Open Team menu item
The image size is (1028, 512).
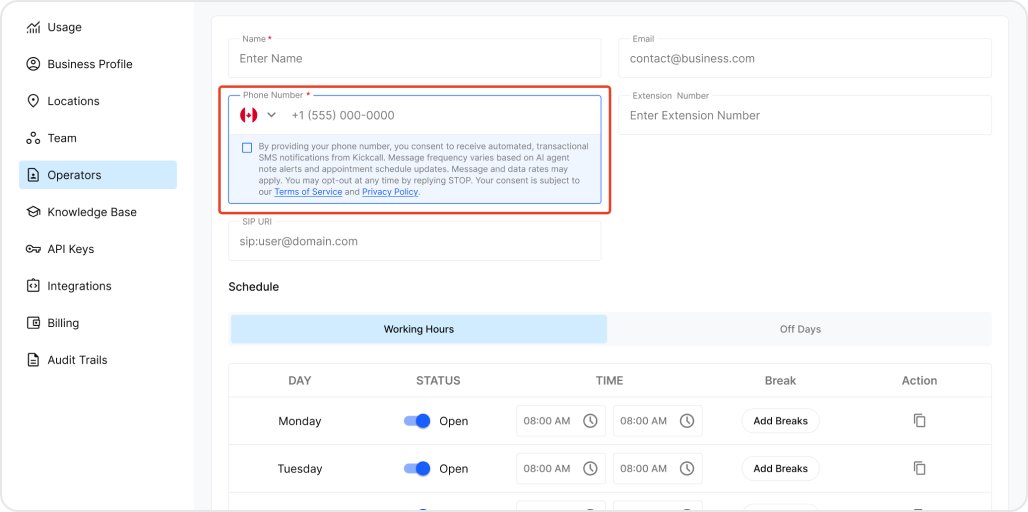pos(98,138)
